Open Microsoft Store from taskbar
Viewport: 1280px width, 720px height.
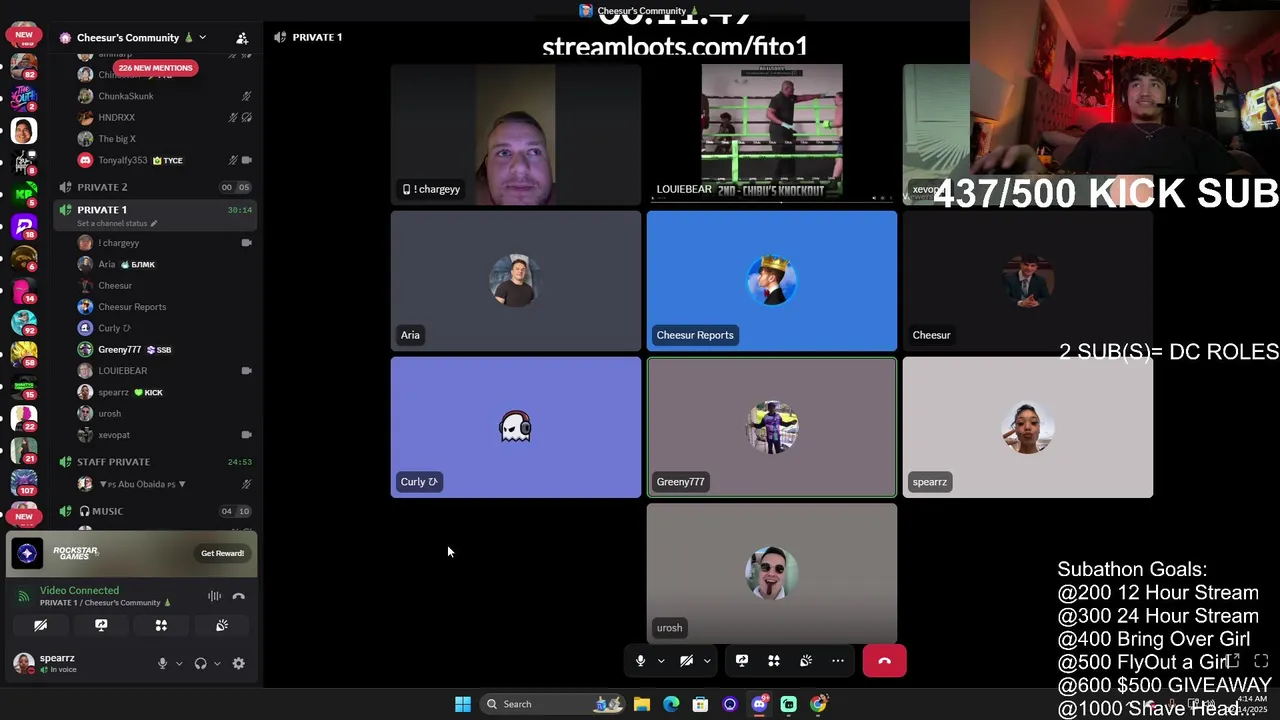700,704
